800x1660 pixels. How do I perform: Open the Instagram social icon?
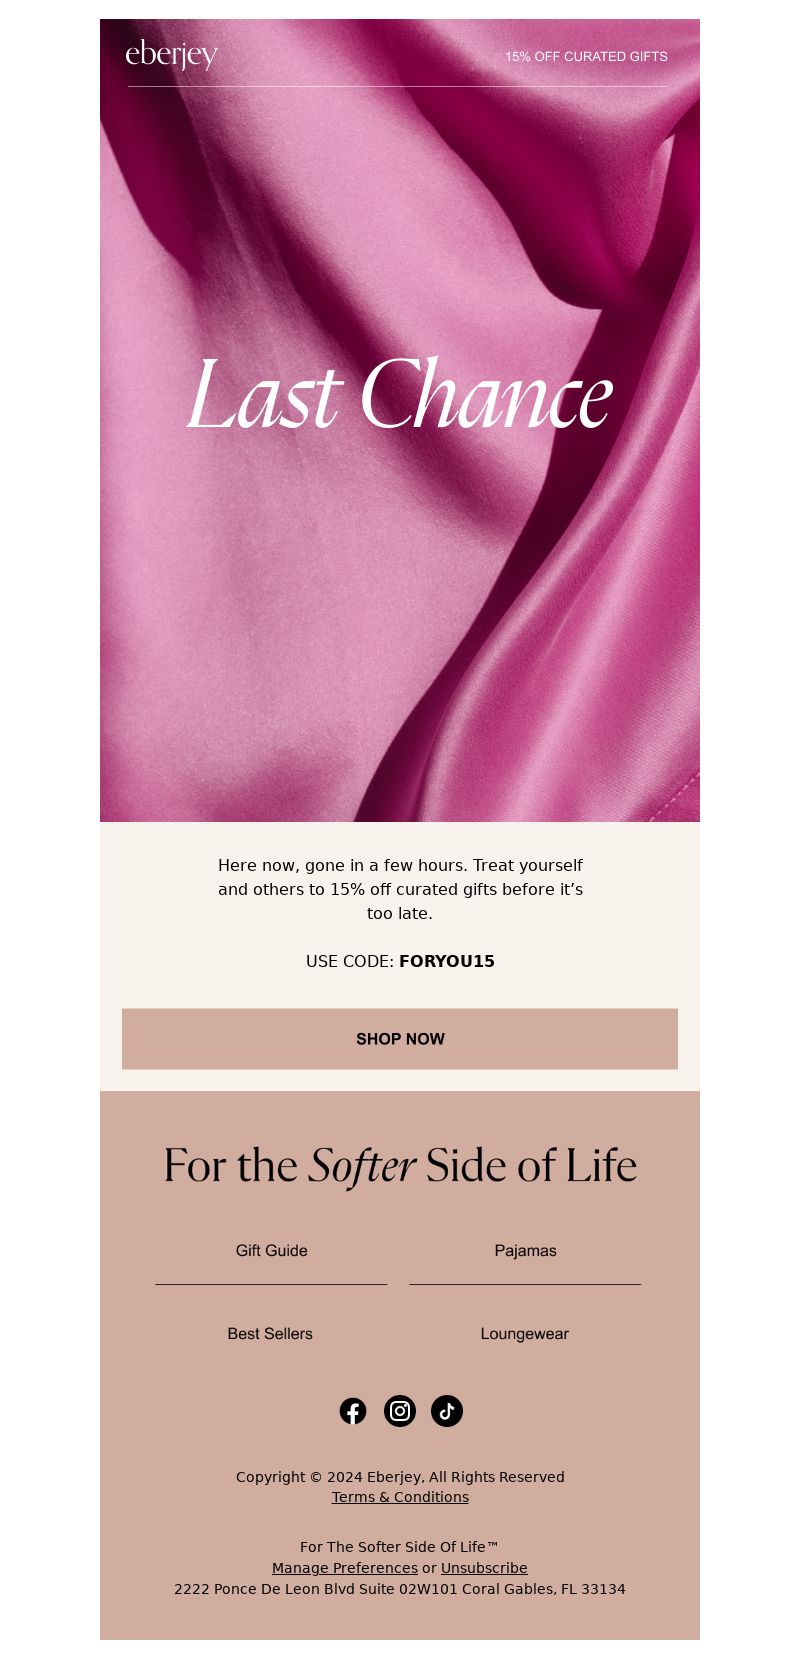tap(400, 1411)
